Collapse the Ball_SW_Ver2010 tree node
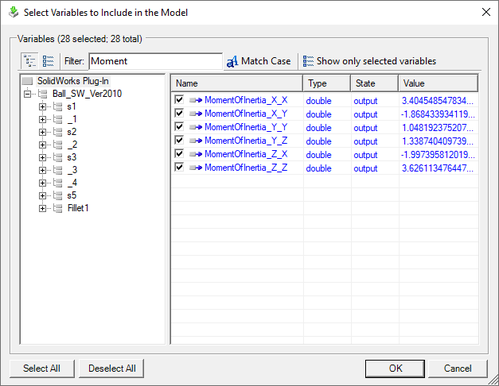Viewport: 499px width, 386px height. (x=27, y=94)
